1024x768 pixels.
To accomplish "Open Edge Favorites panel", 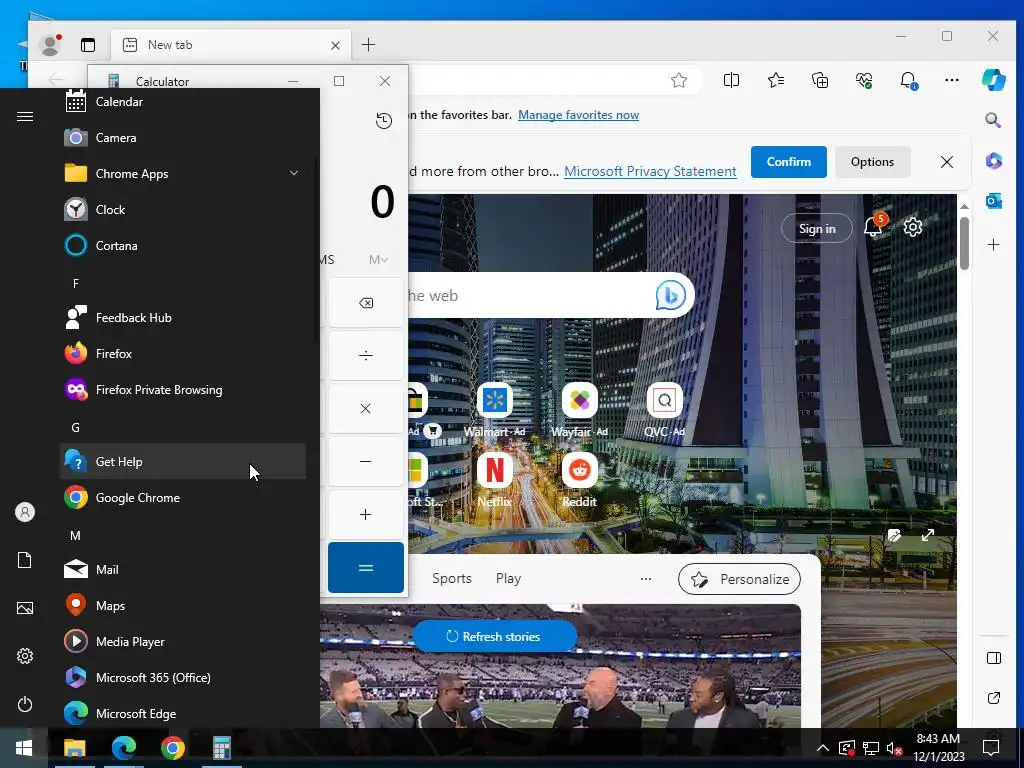I will click(x=776, y=80).
